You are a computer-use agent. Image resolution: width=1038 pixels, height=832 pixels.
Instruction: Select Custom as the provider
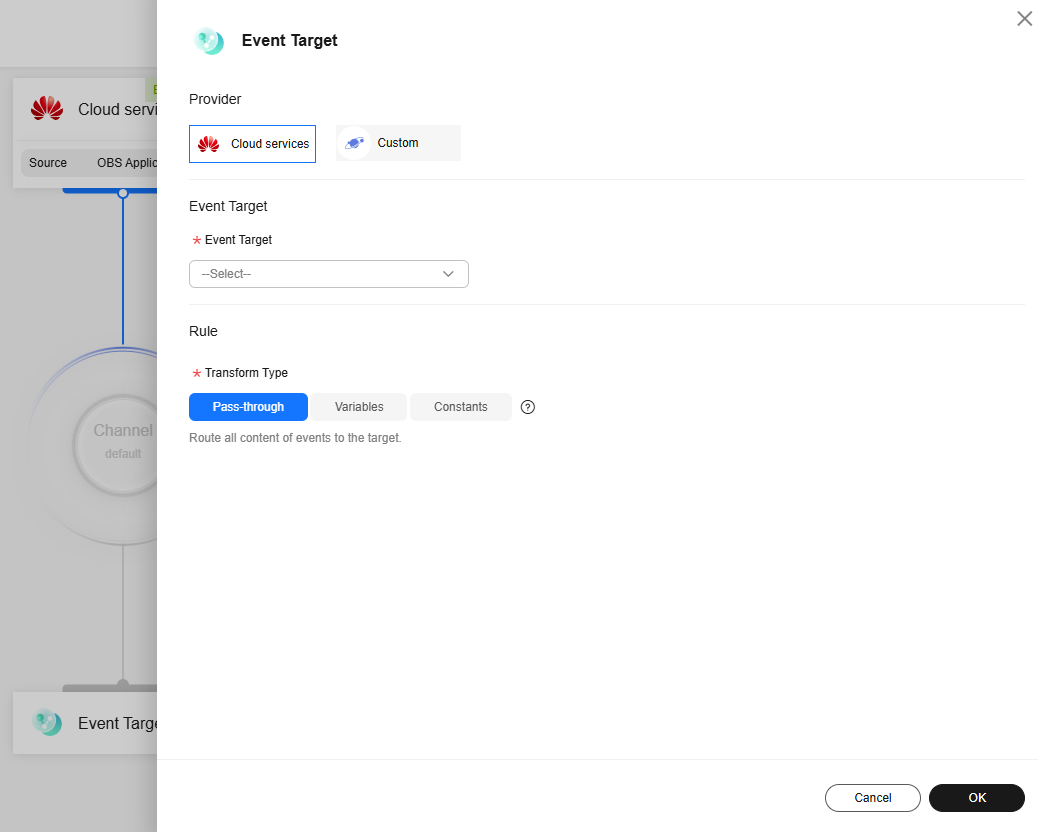point(398,143)
